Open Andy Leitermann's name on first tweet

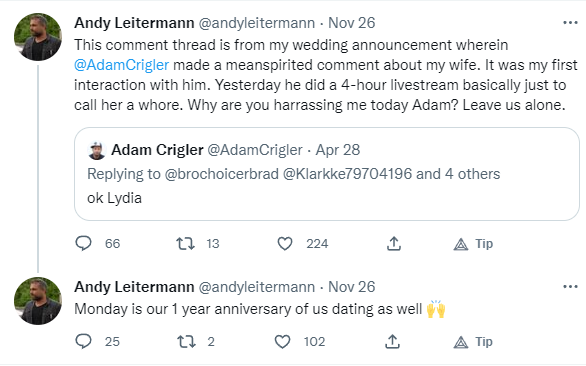click(x=134, y=23)
